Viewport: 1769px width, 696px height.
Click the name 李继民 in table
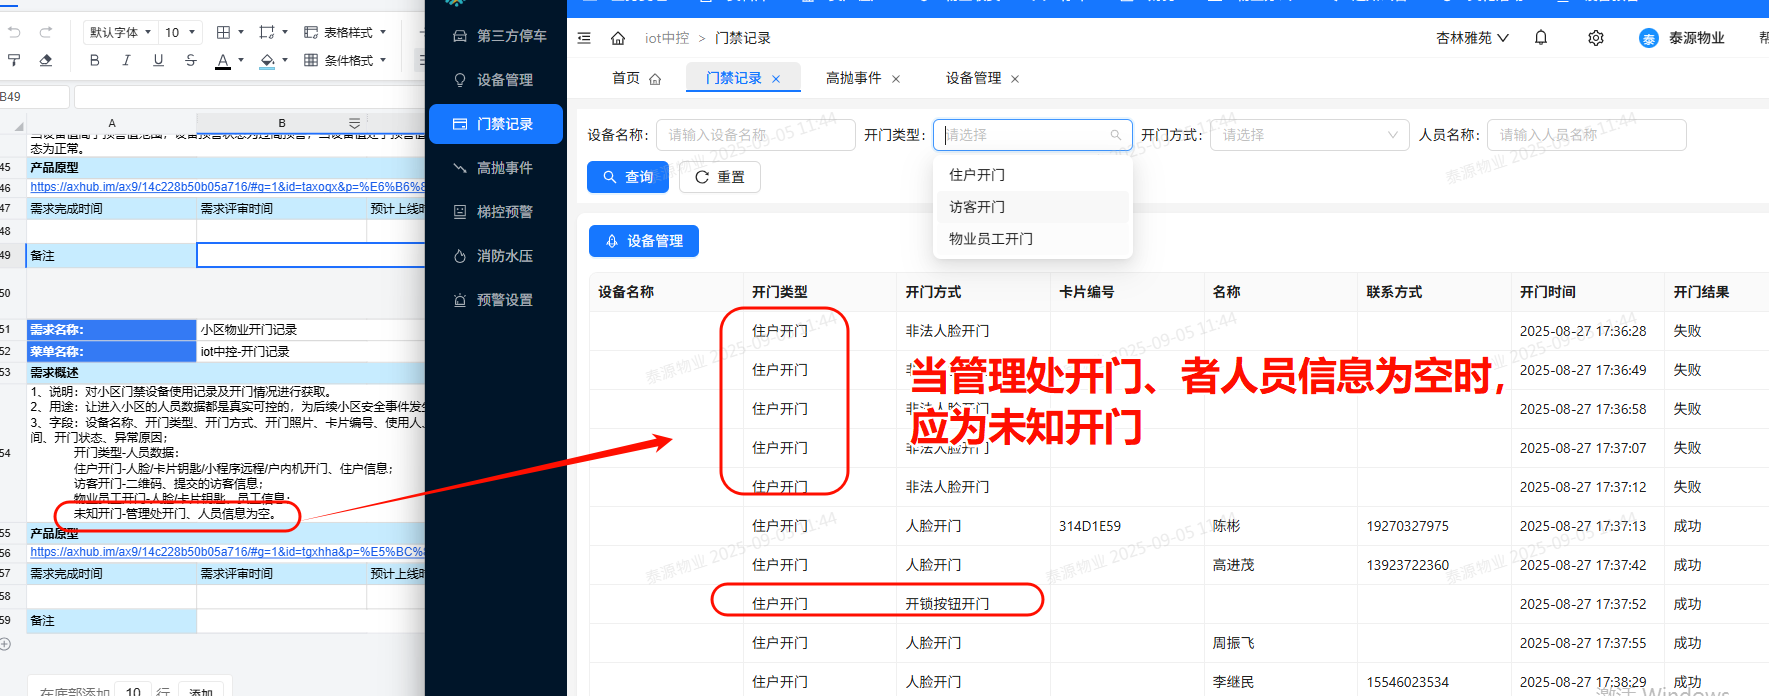pyautogui.click(x=1233, y=682)
